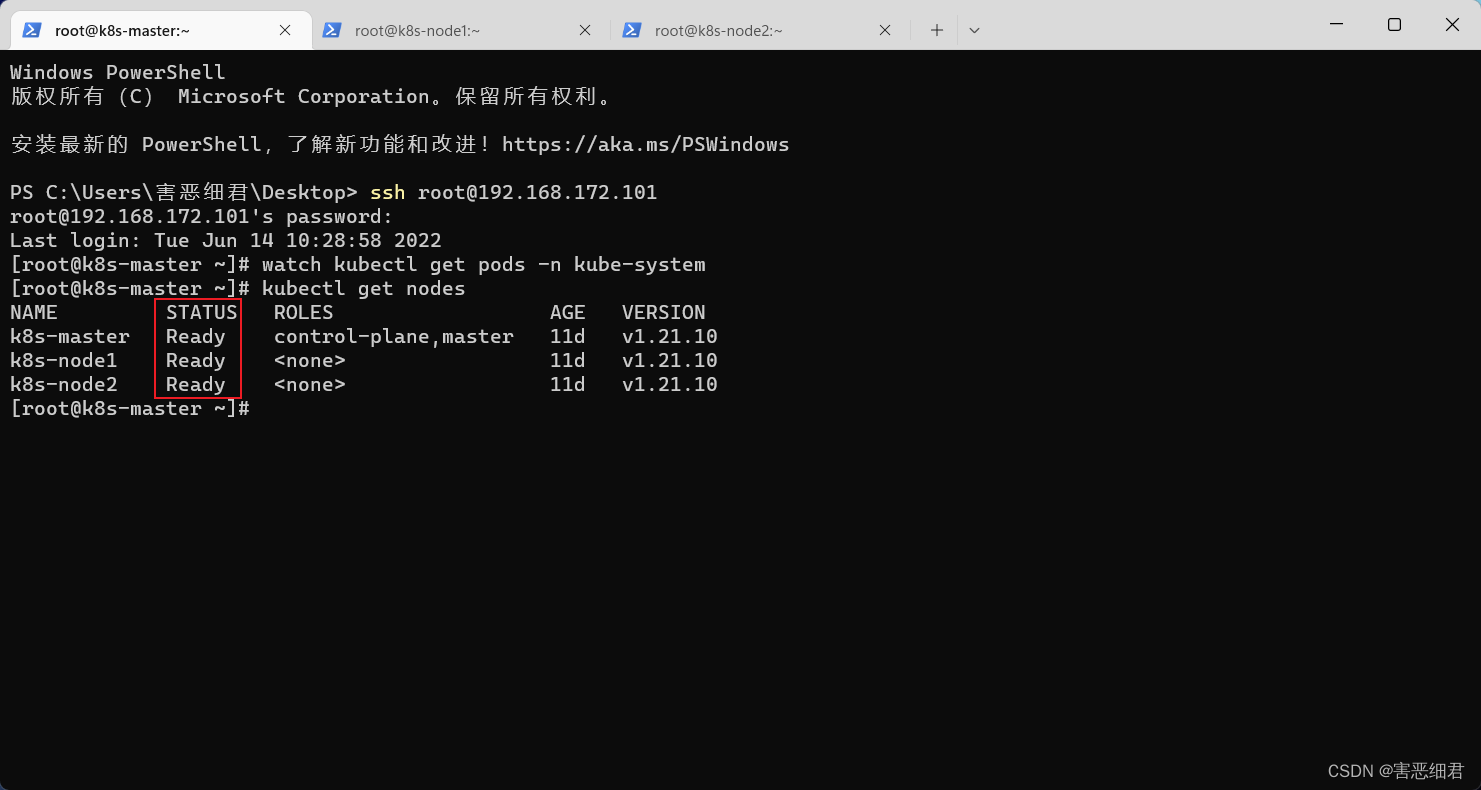The image size is (1481, 790).
Task: Click the ssh root@192.168.172.101 command
Action: click(x=514, y=192)
